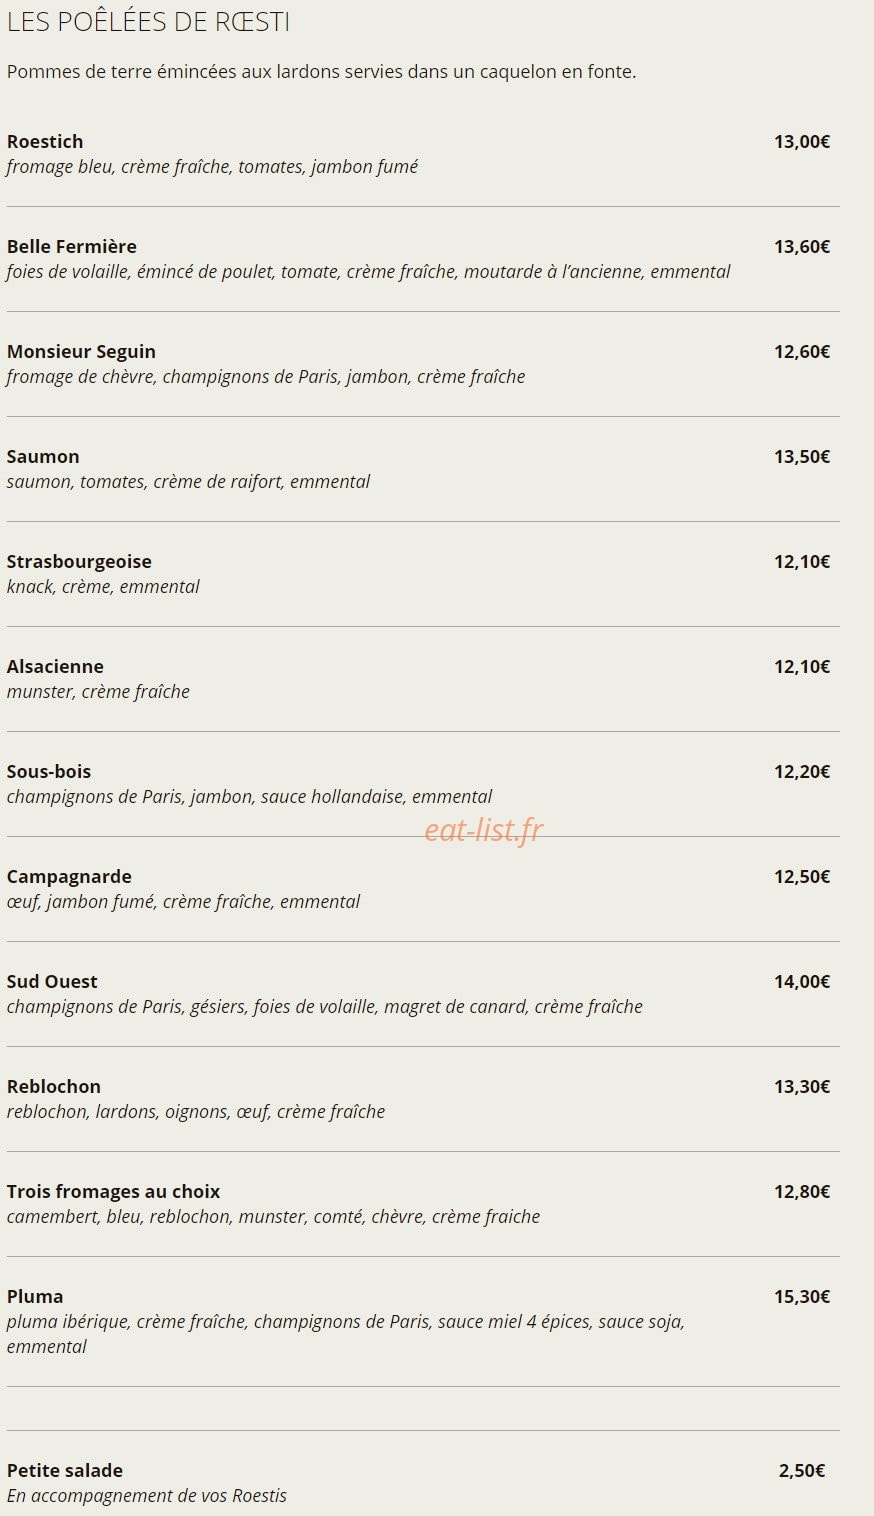Click the Les Poêlées de Rœsti heading
874x1516 pixels.
tap(148, 22)
